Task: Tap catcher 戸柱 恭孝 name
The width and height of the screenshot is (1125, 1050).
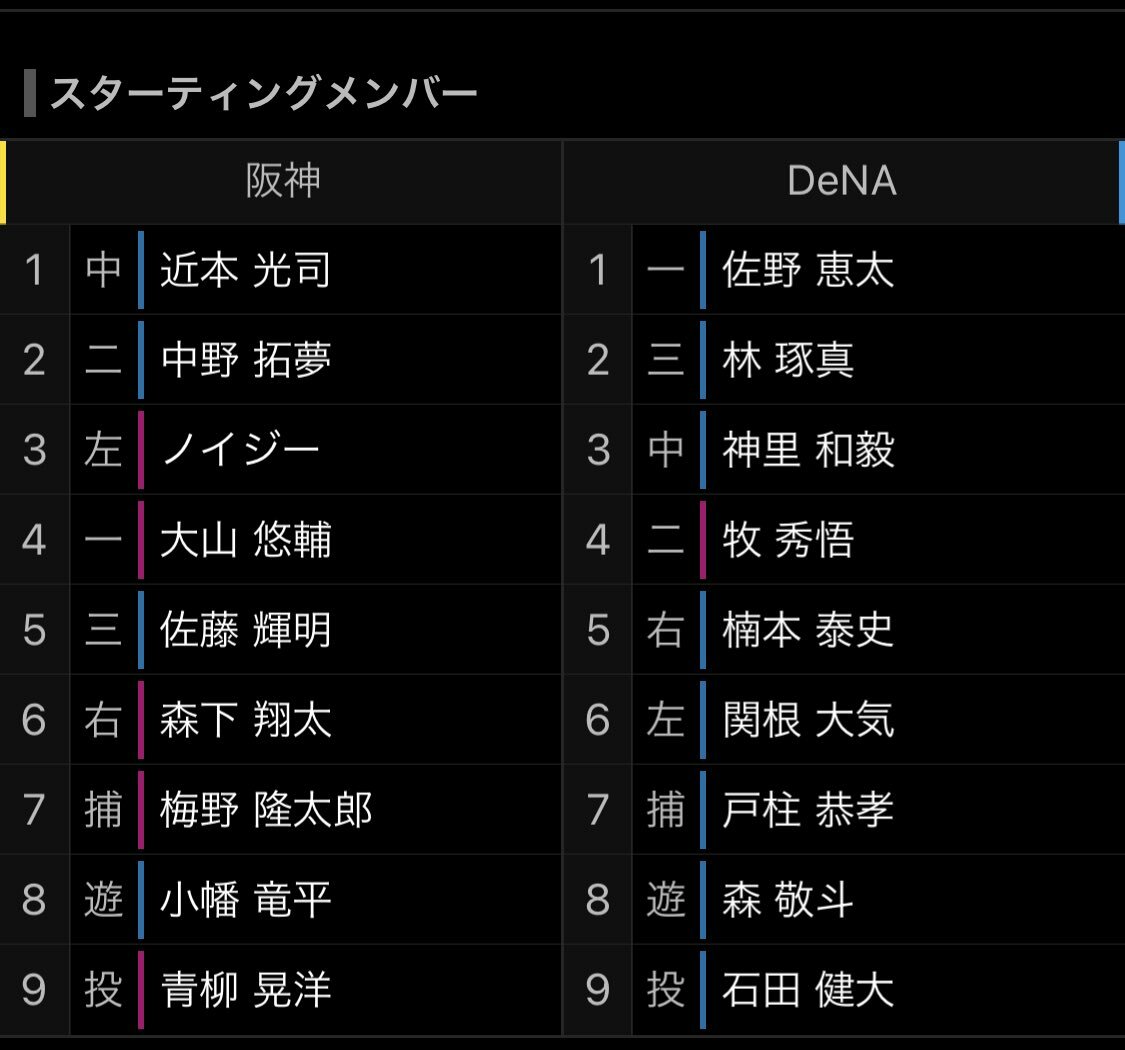Action: (808, 810)
